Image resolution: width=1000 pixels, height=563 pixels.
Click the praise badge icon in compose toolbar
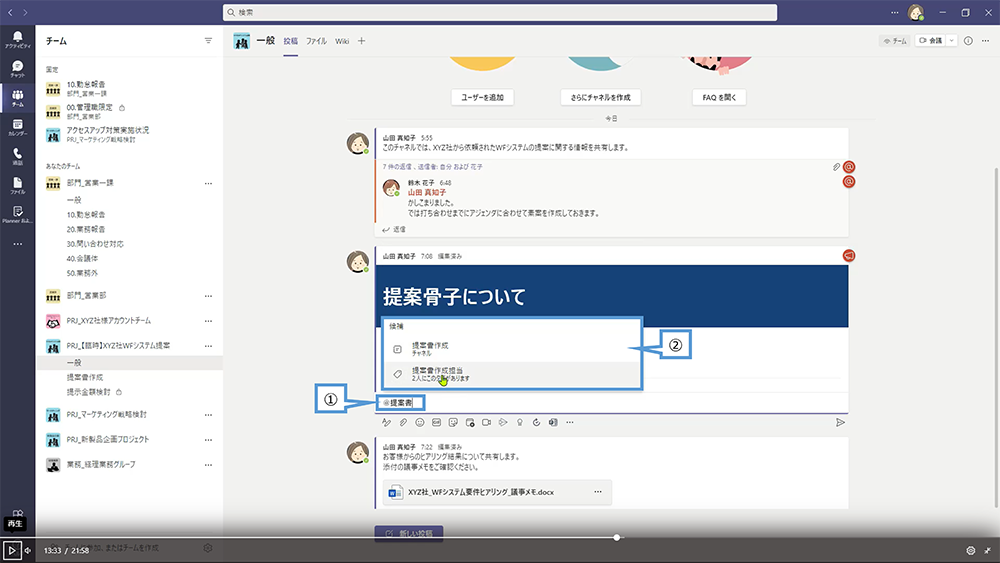520,422
